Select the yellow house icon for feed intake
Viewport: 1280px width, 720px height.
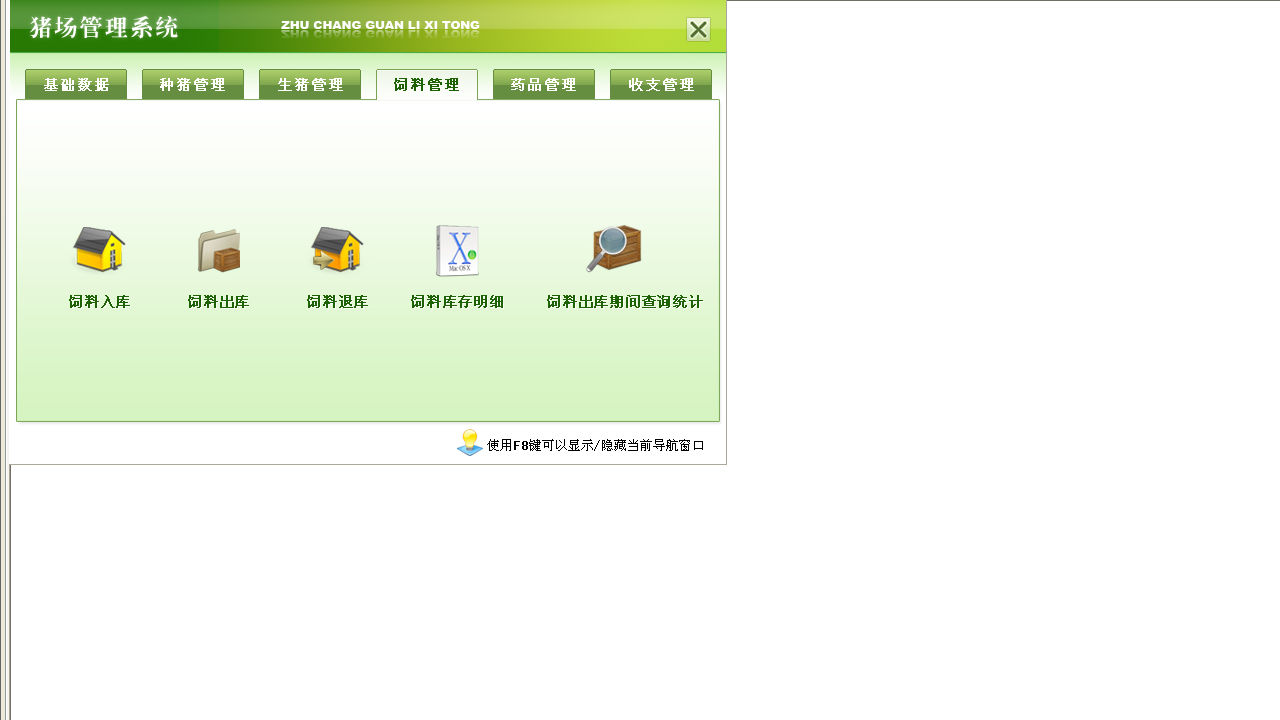tap(99, 250)
